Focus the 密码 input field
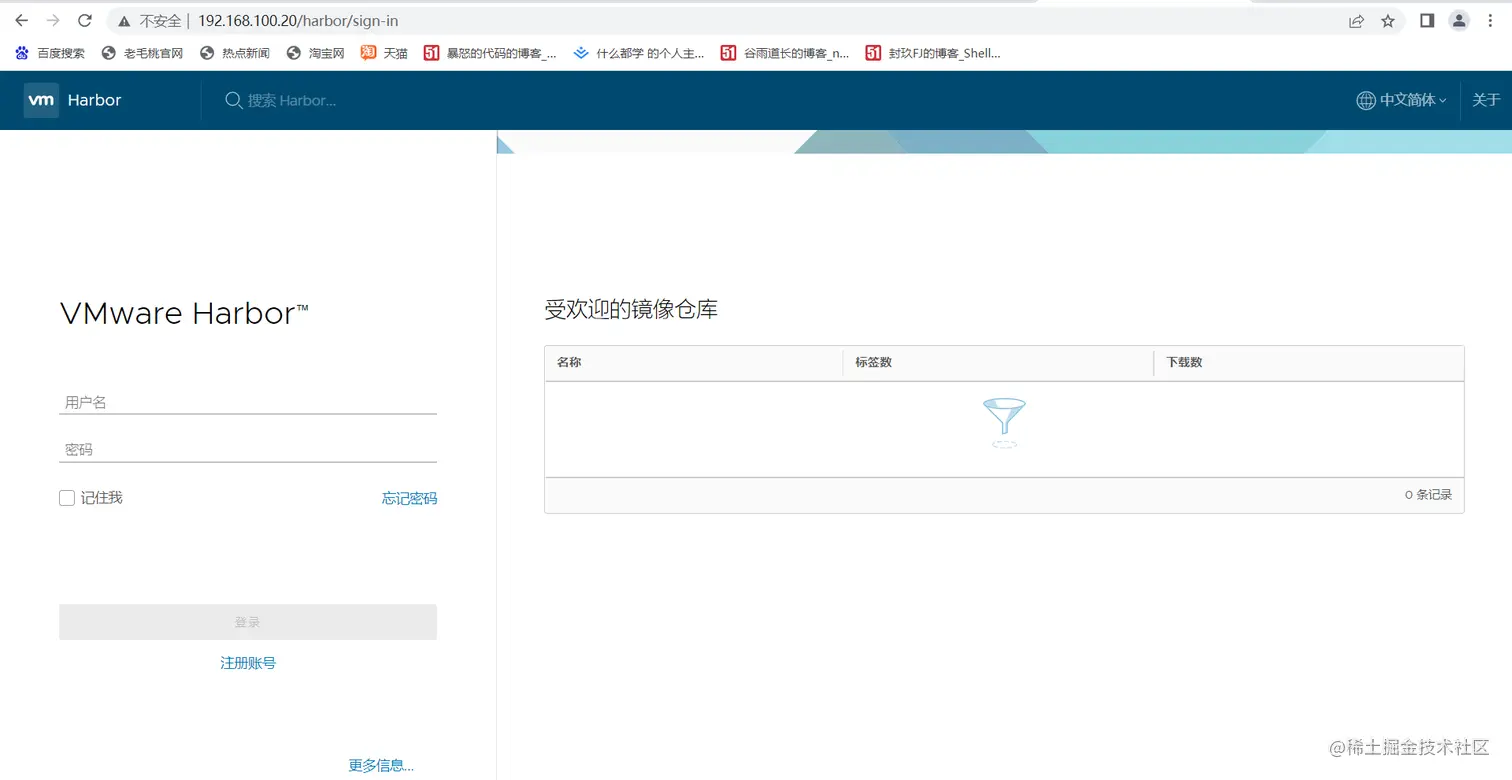The width and height of the screenshot is (1512, 780). point(248,450)
